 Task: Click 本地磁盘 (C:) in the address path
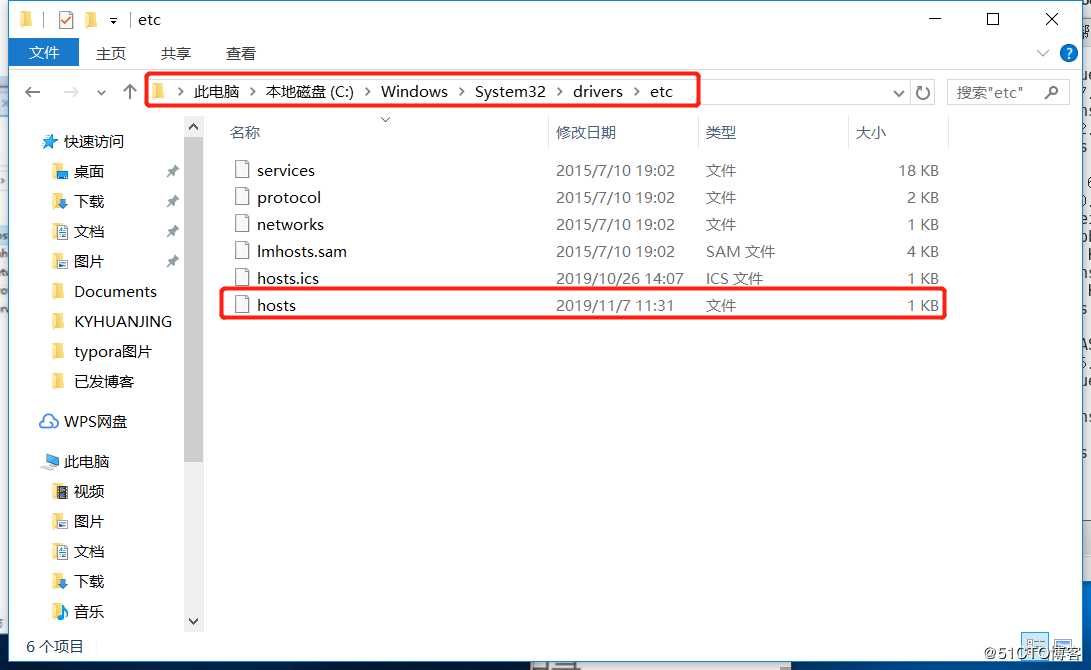point(310,92)
